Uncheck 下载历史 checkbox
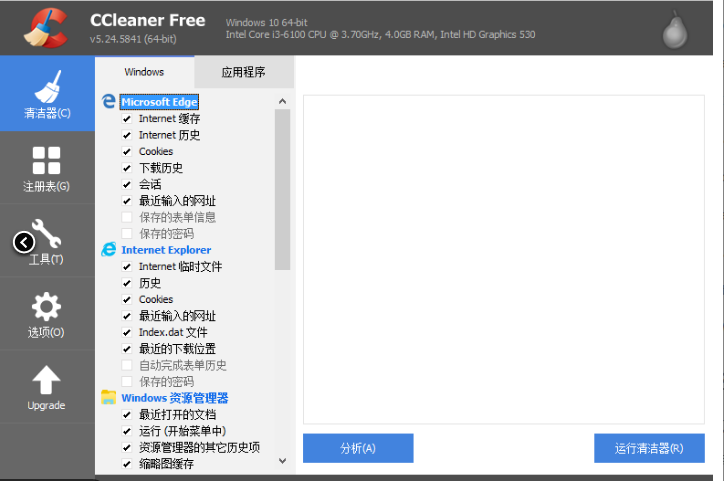Viewport: 724px width, 481px height. click(x=127, y=168)
